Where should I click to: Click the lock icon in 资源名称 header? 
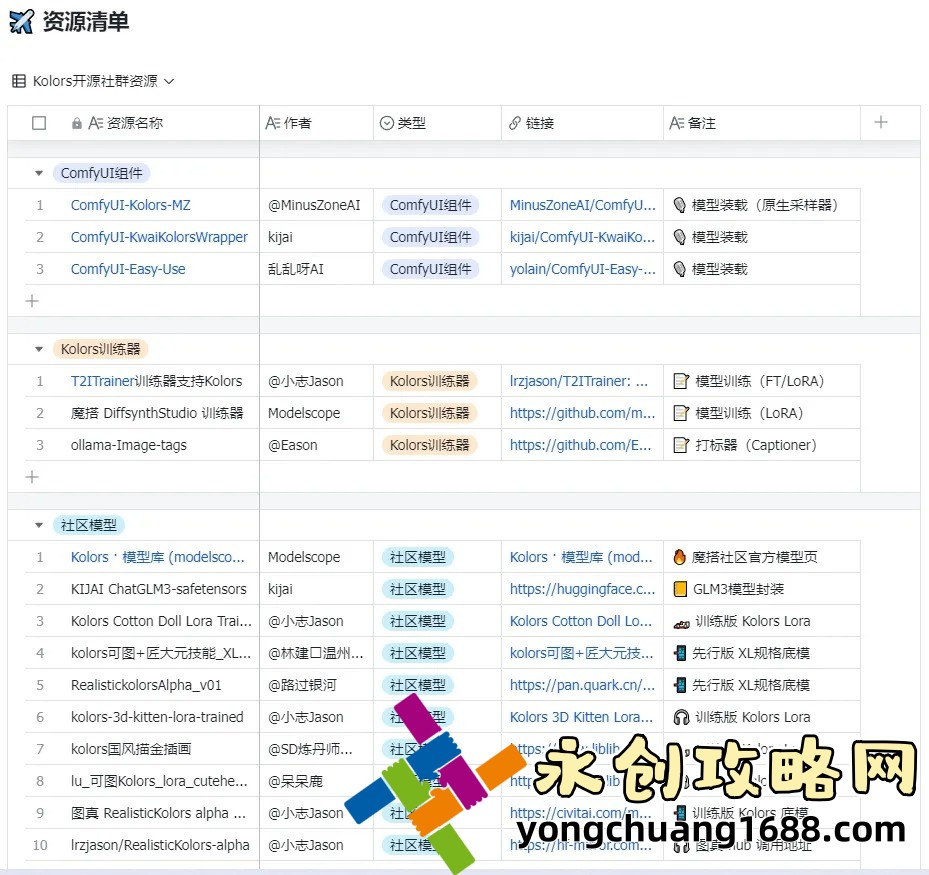pyautogui.click(x=76, y=123)
